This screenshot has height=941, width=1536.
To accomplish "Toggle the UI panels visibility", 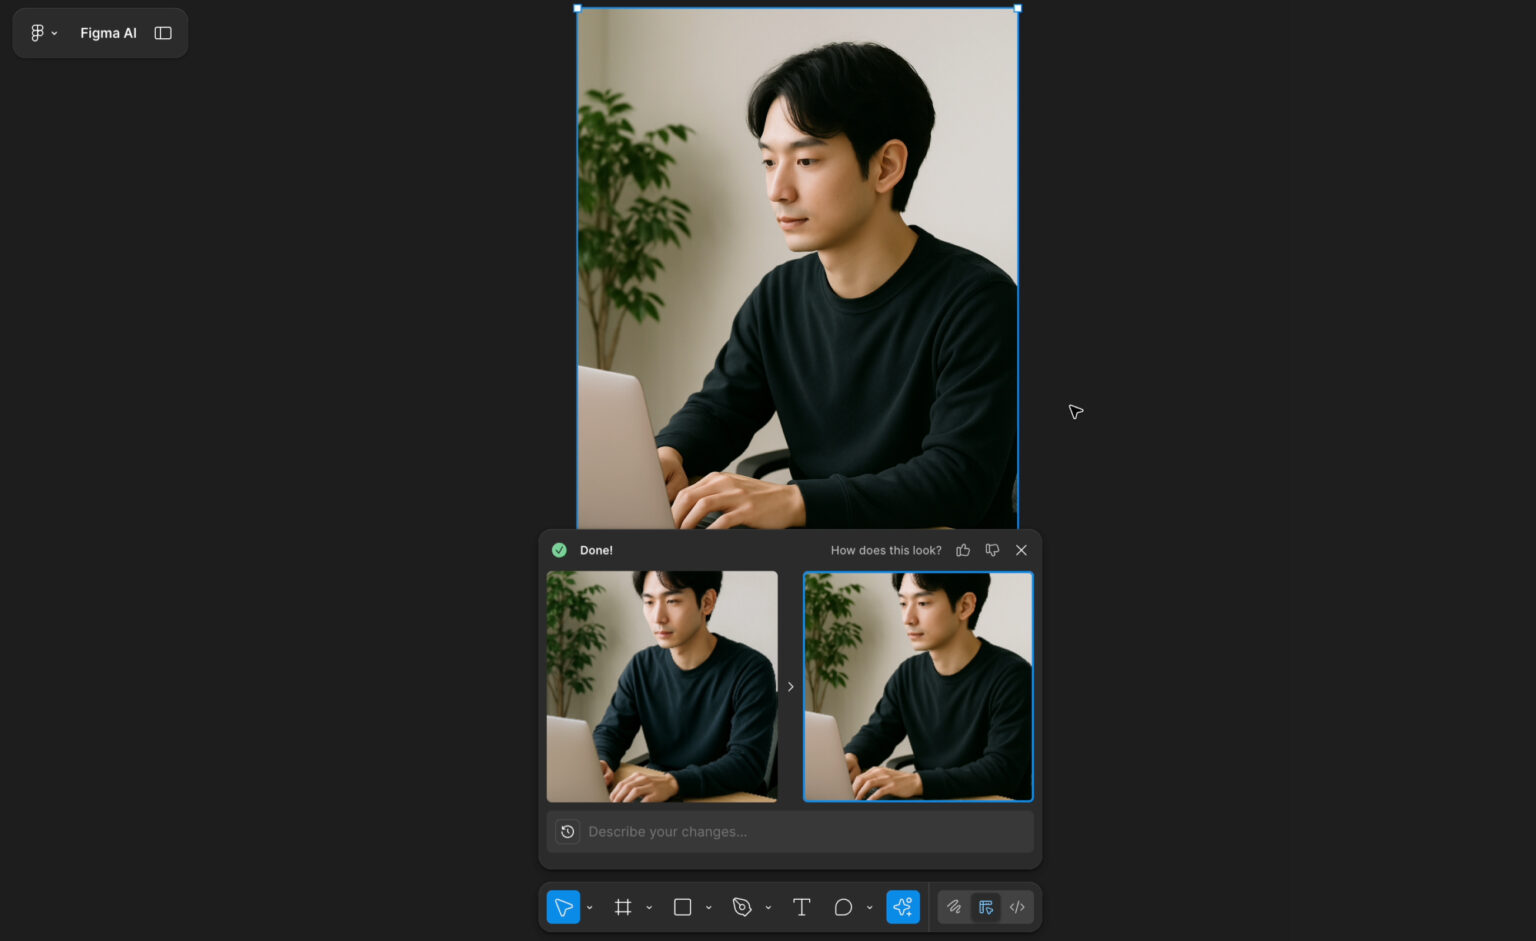I will (x=163, y=32).
